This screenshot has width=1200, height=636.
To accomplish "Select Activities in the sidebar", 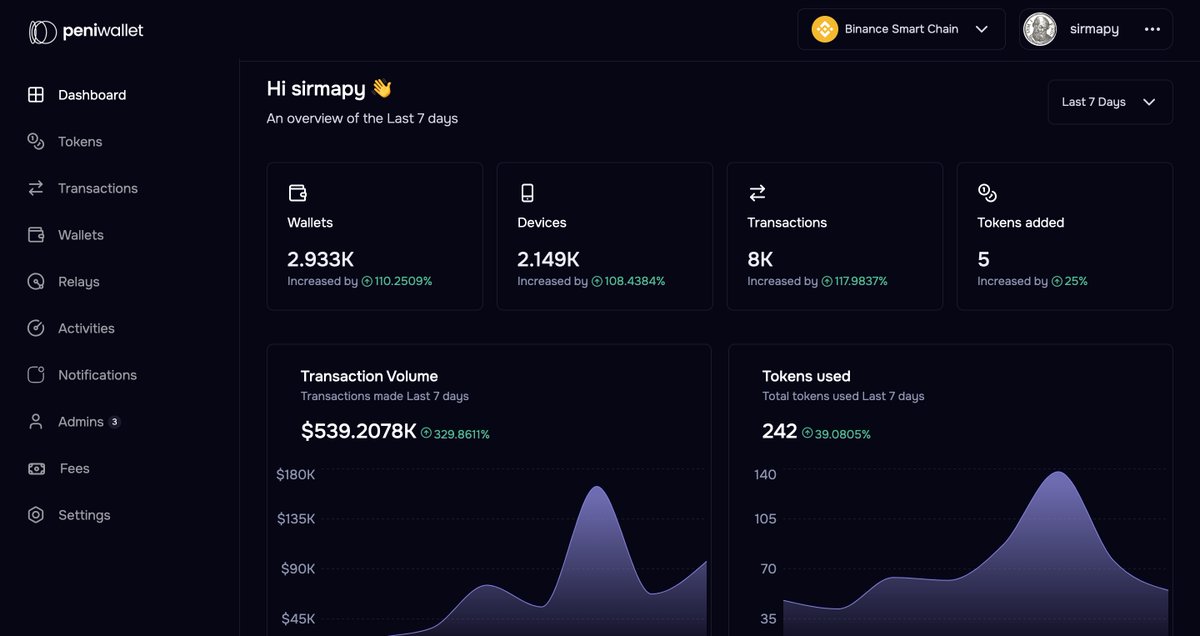I will coord(86,328).
